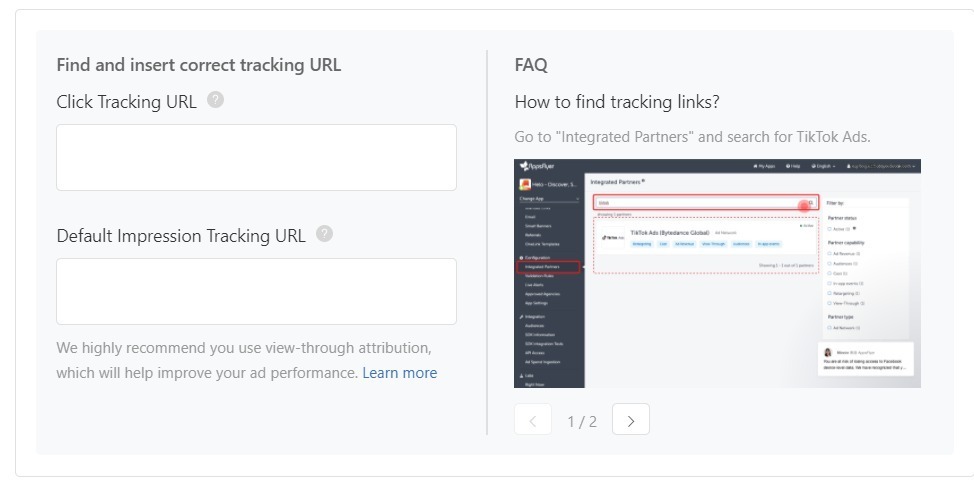Click the help icon beside Default Impression Tracking URL
974x481 pixels.
pos(324,234)
